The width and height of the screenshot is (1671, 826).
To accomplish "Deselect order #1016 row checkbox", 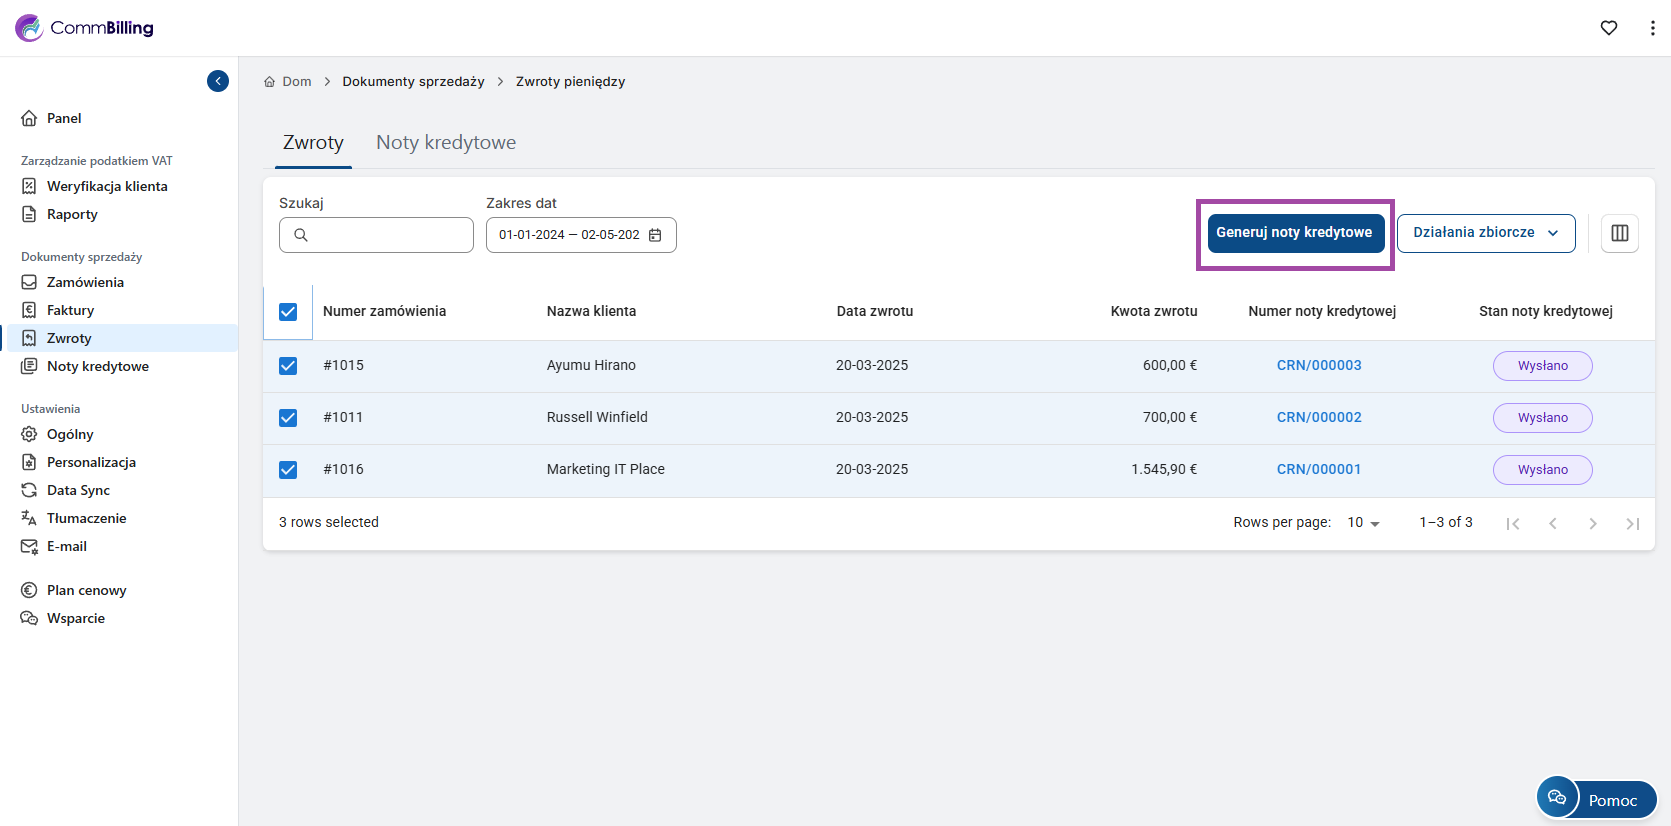I will click(x=288, y=470).
